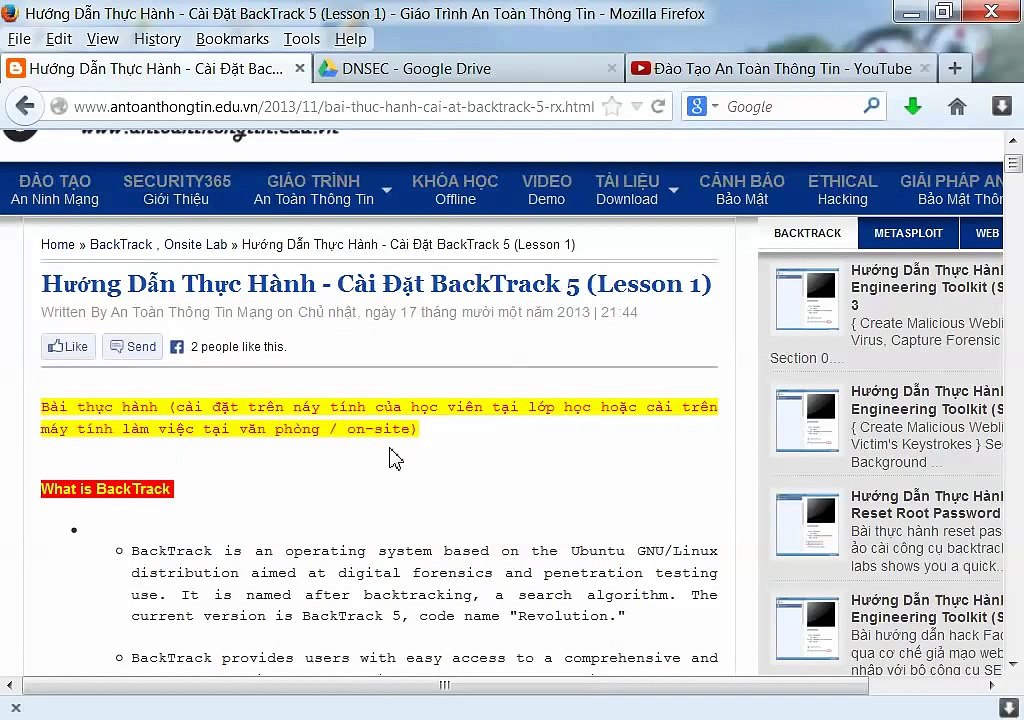1024x720 pixels.
Task: Open VIDEO Demo nav item
Action: point(547,189)
